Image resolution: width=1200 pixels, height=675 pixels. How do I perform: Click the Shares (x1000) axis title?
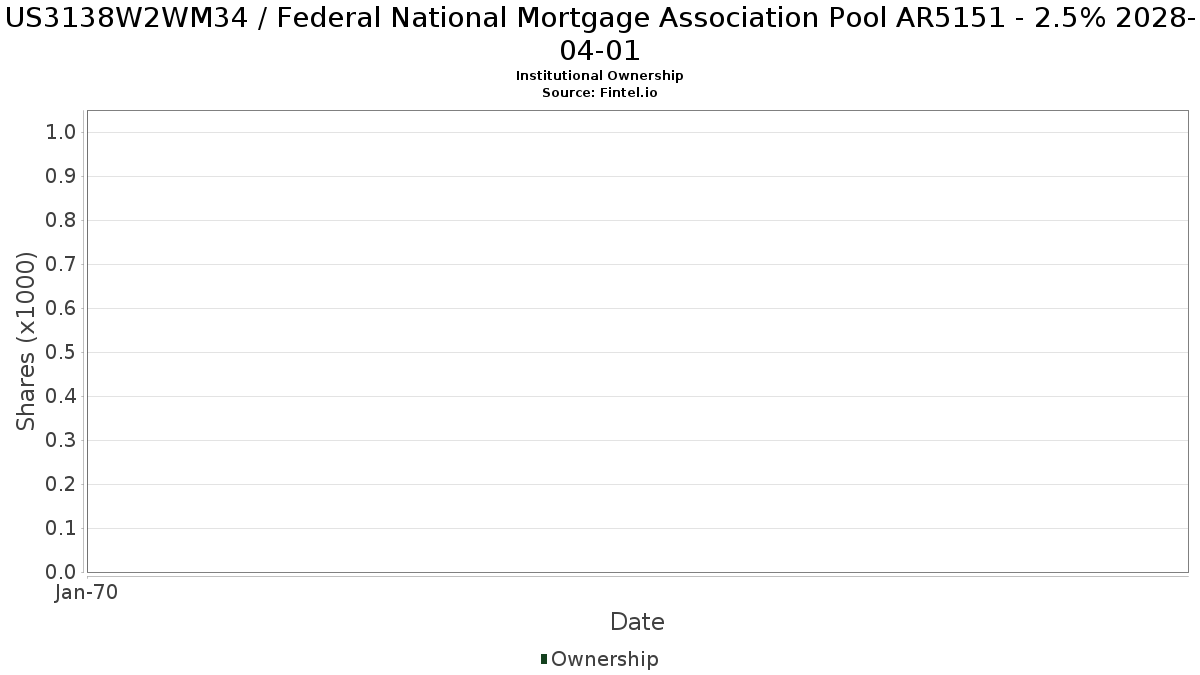[x=26, y=342]
